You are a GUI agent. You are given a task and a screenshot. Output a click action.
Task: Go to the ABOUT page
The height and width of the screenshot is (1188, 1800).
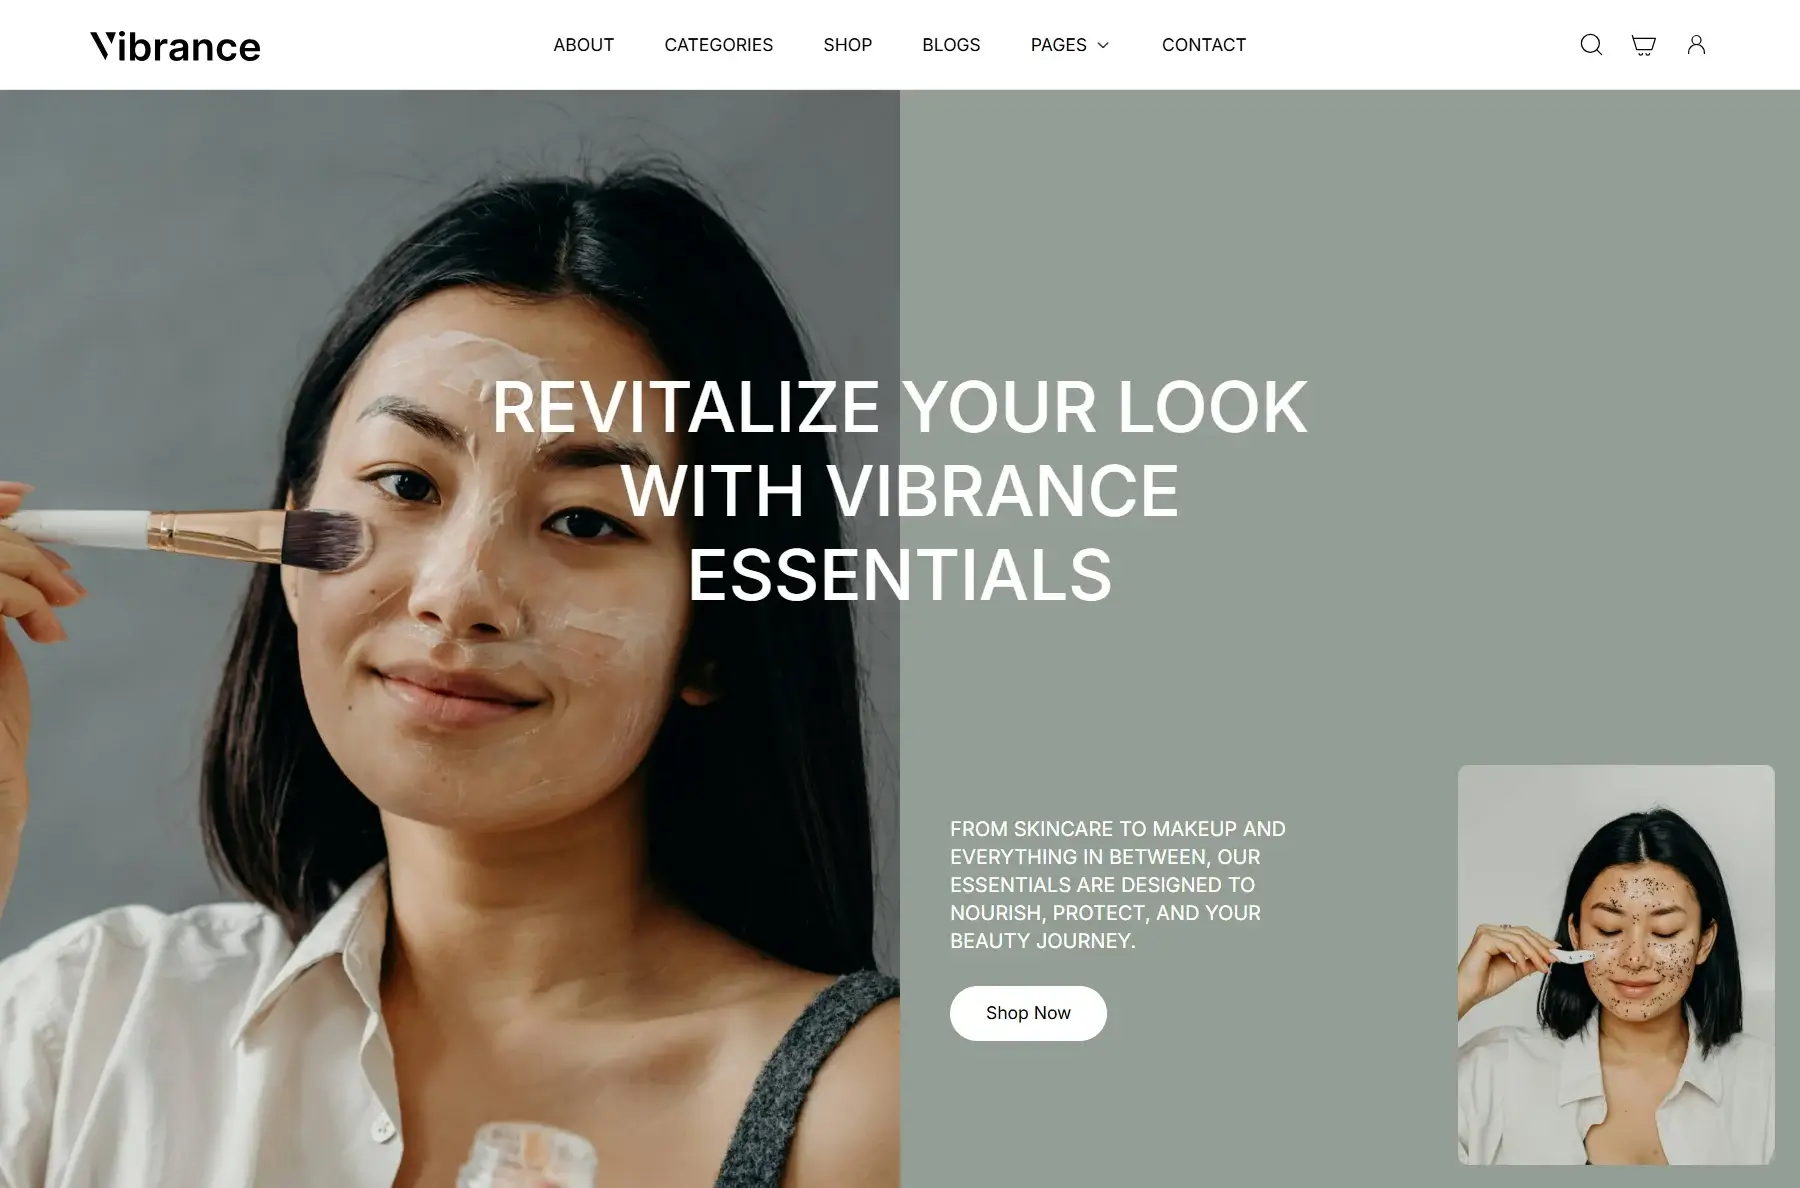pyautogui.click(x=583, y=45)
